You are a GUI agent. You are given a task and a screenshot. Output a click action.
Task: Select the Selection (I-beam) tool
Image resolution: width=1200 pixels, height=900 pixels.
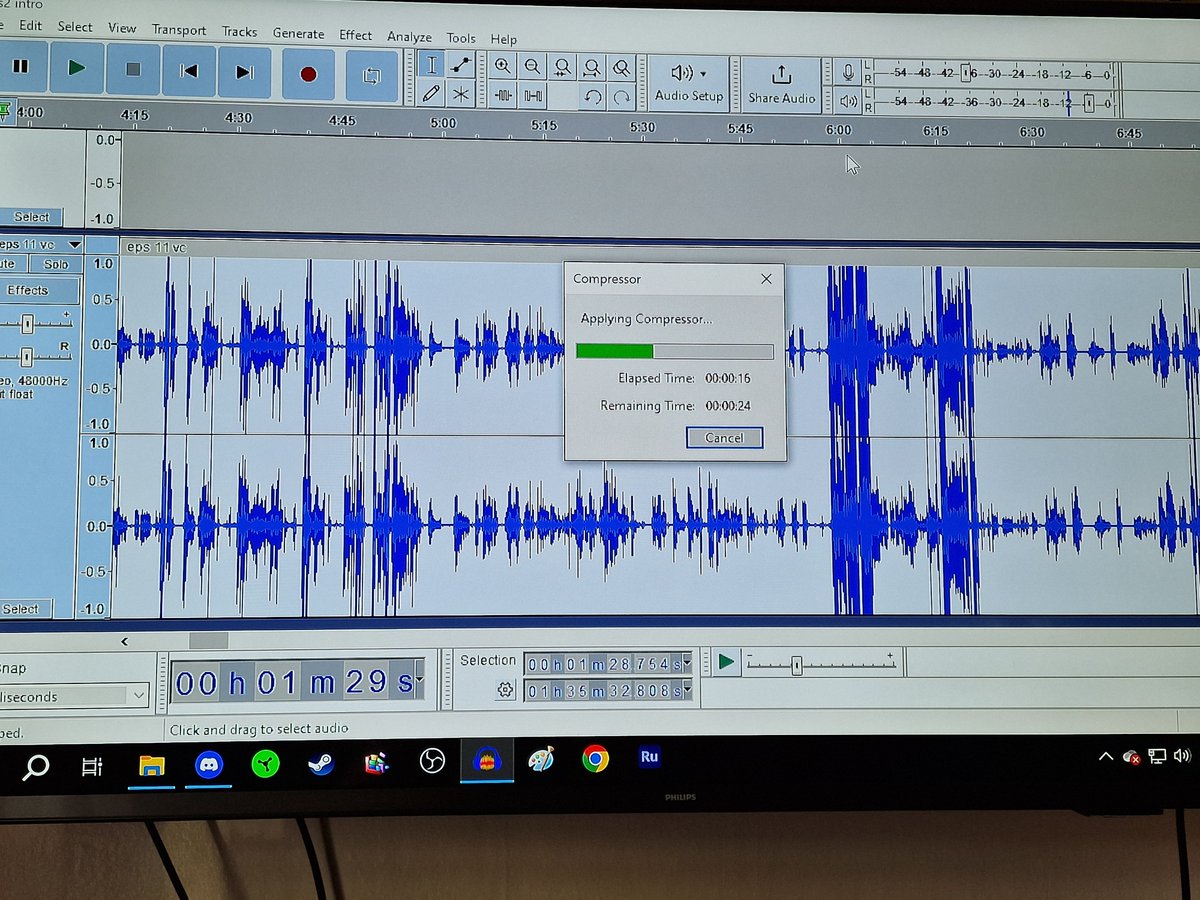coord(432,65)
